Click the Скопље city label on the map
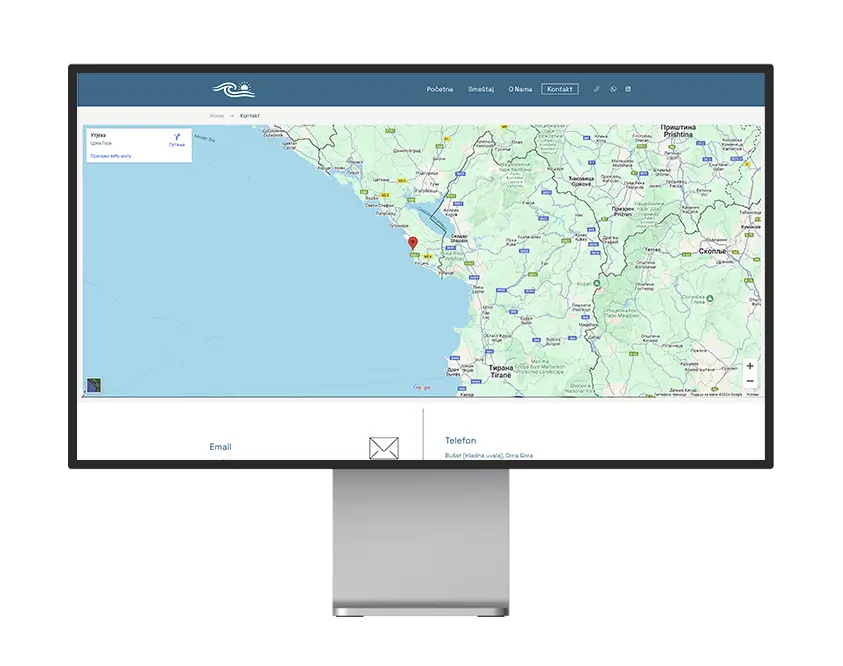The width and height of the screenshot is (843, 666). pos(712,251)
